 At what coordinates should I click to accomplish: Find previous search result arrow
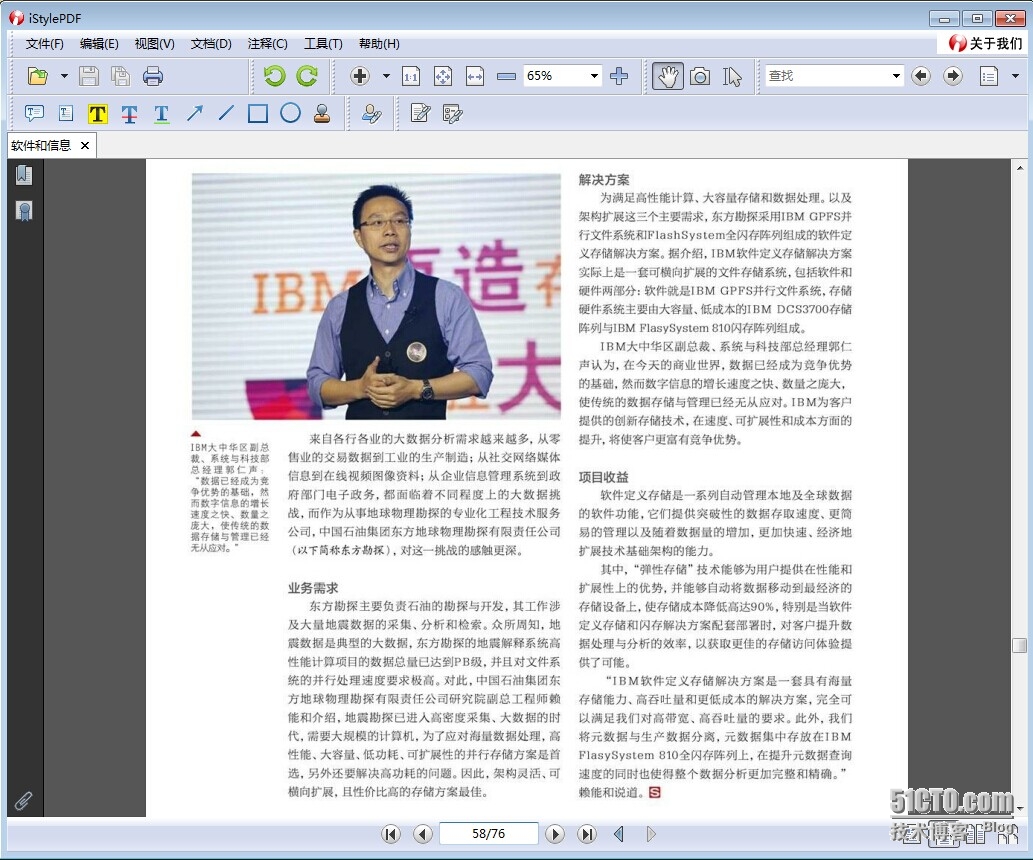(921, 76)
